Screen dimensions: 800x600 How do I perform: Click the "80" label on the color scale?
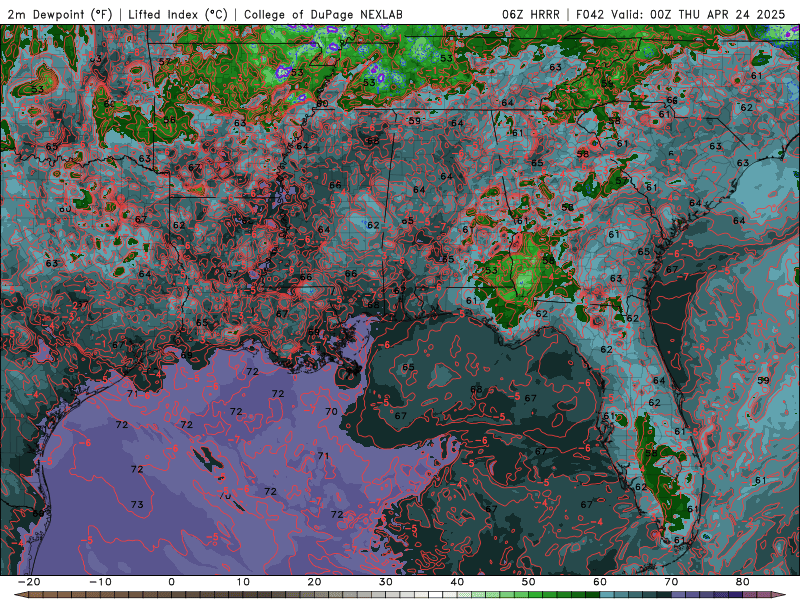click(x=743, y=582)
